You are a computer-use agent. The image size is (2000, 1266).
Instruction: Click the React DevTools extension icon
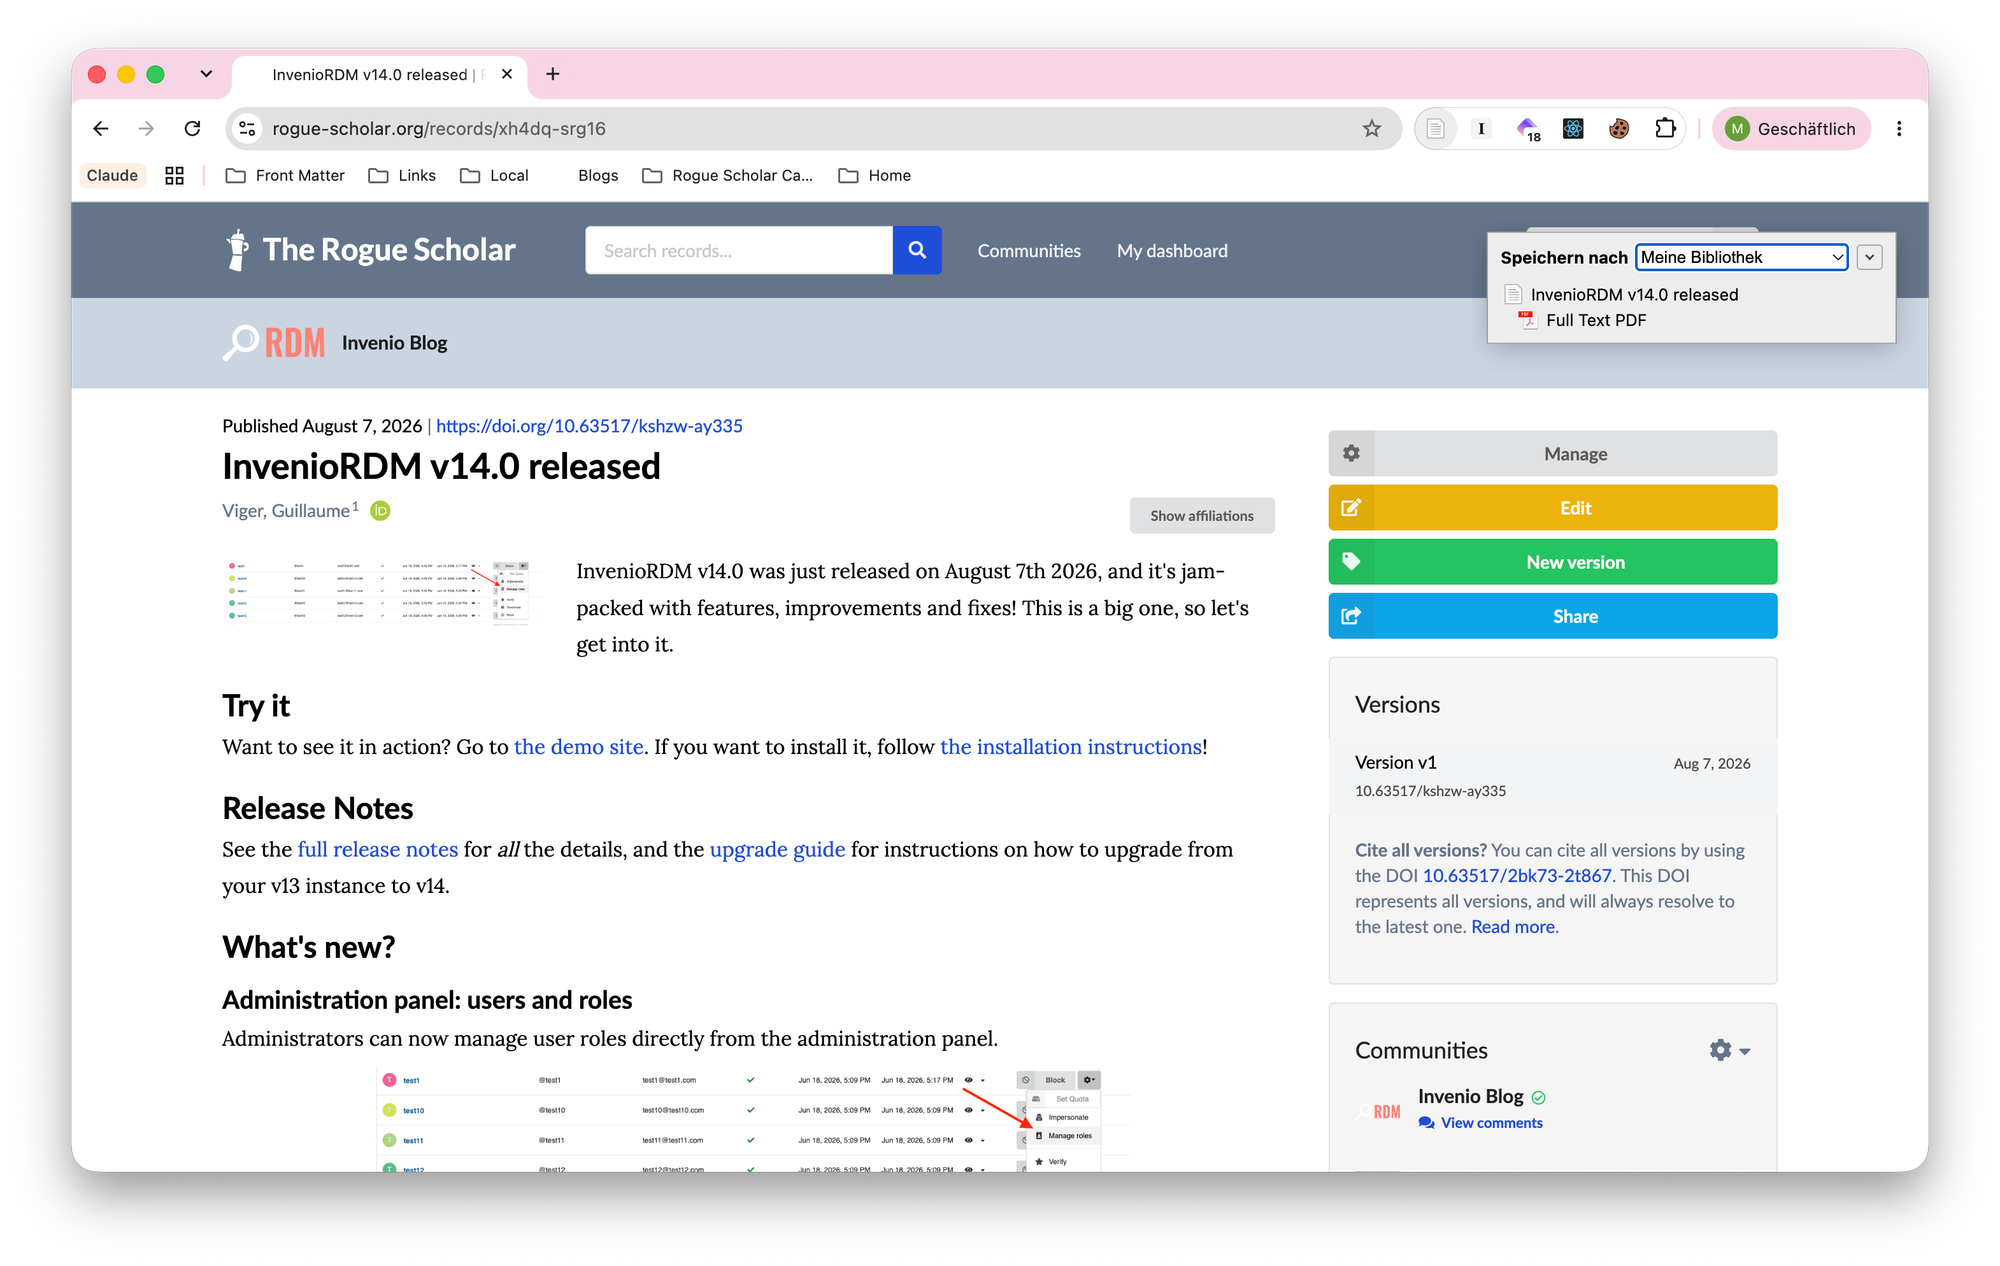point(1573,128)
